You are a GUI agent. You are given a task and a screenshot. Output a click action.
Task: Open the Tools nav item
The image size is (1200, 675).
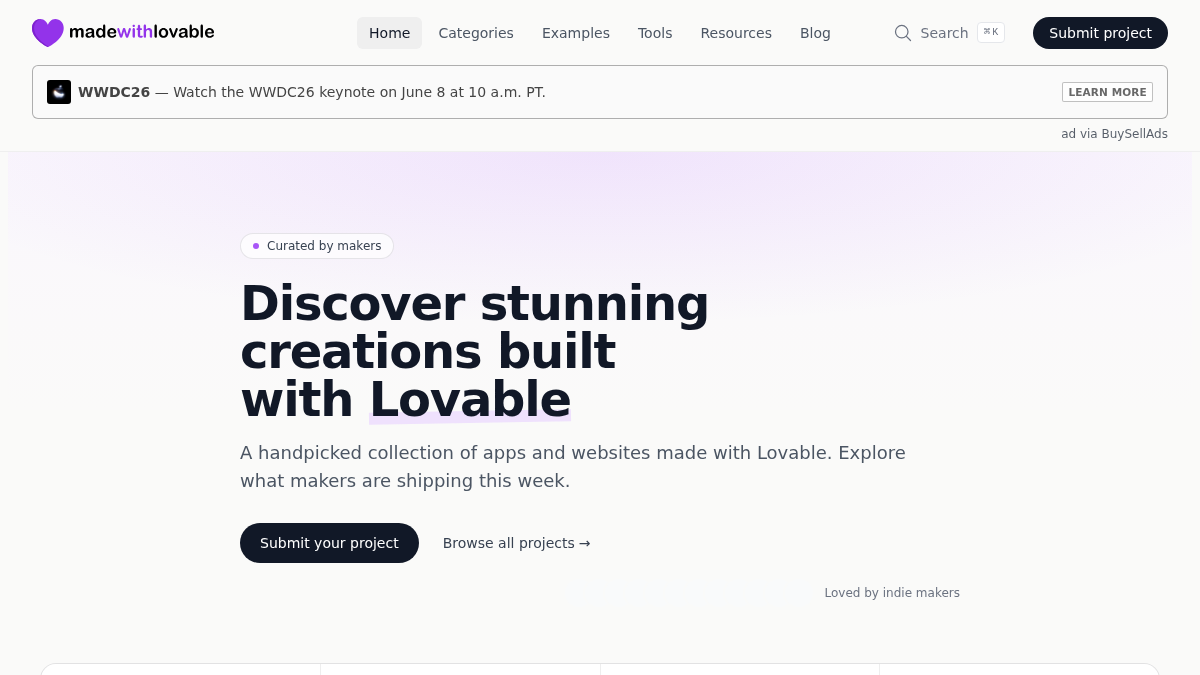click(x=655, y=33)
